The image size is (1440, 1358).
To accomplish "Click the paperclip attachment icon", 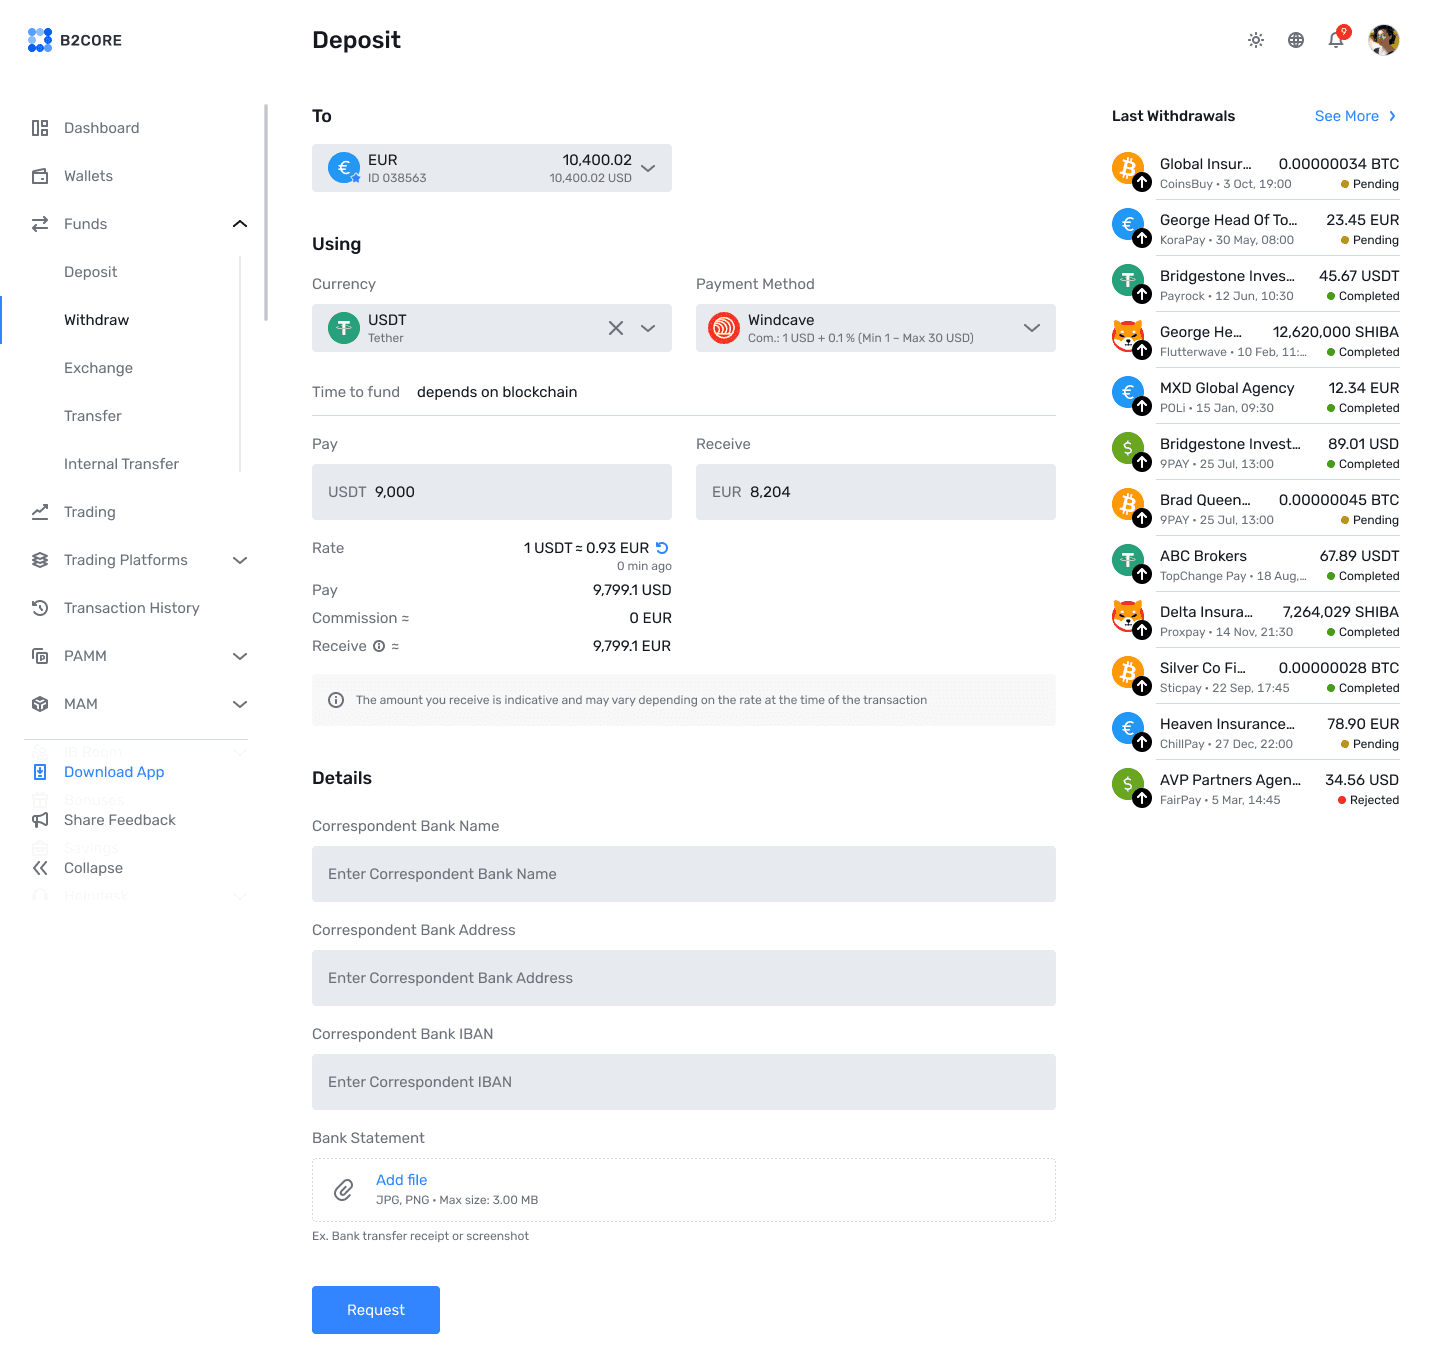I will click(x=344, y=1190).
